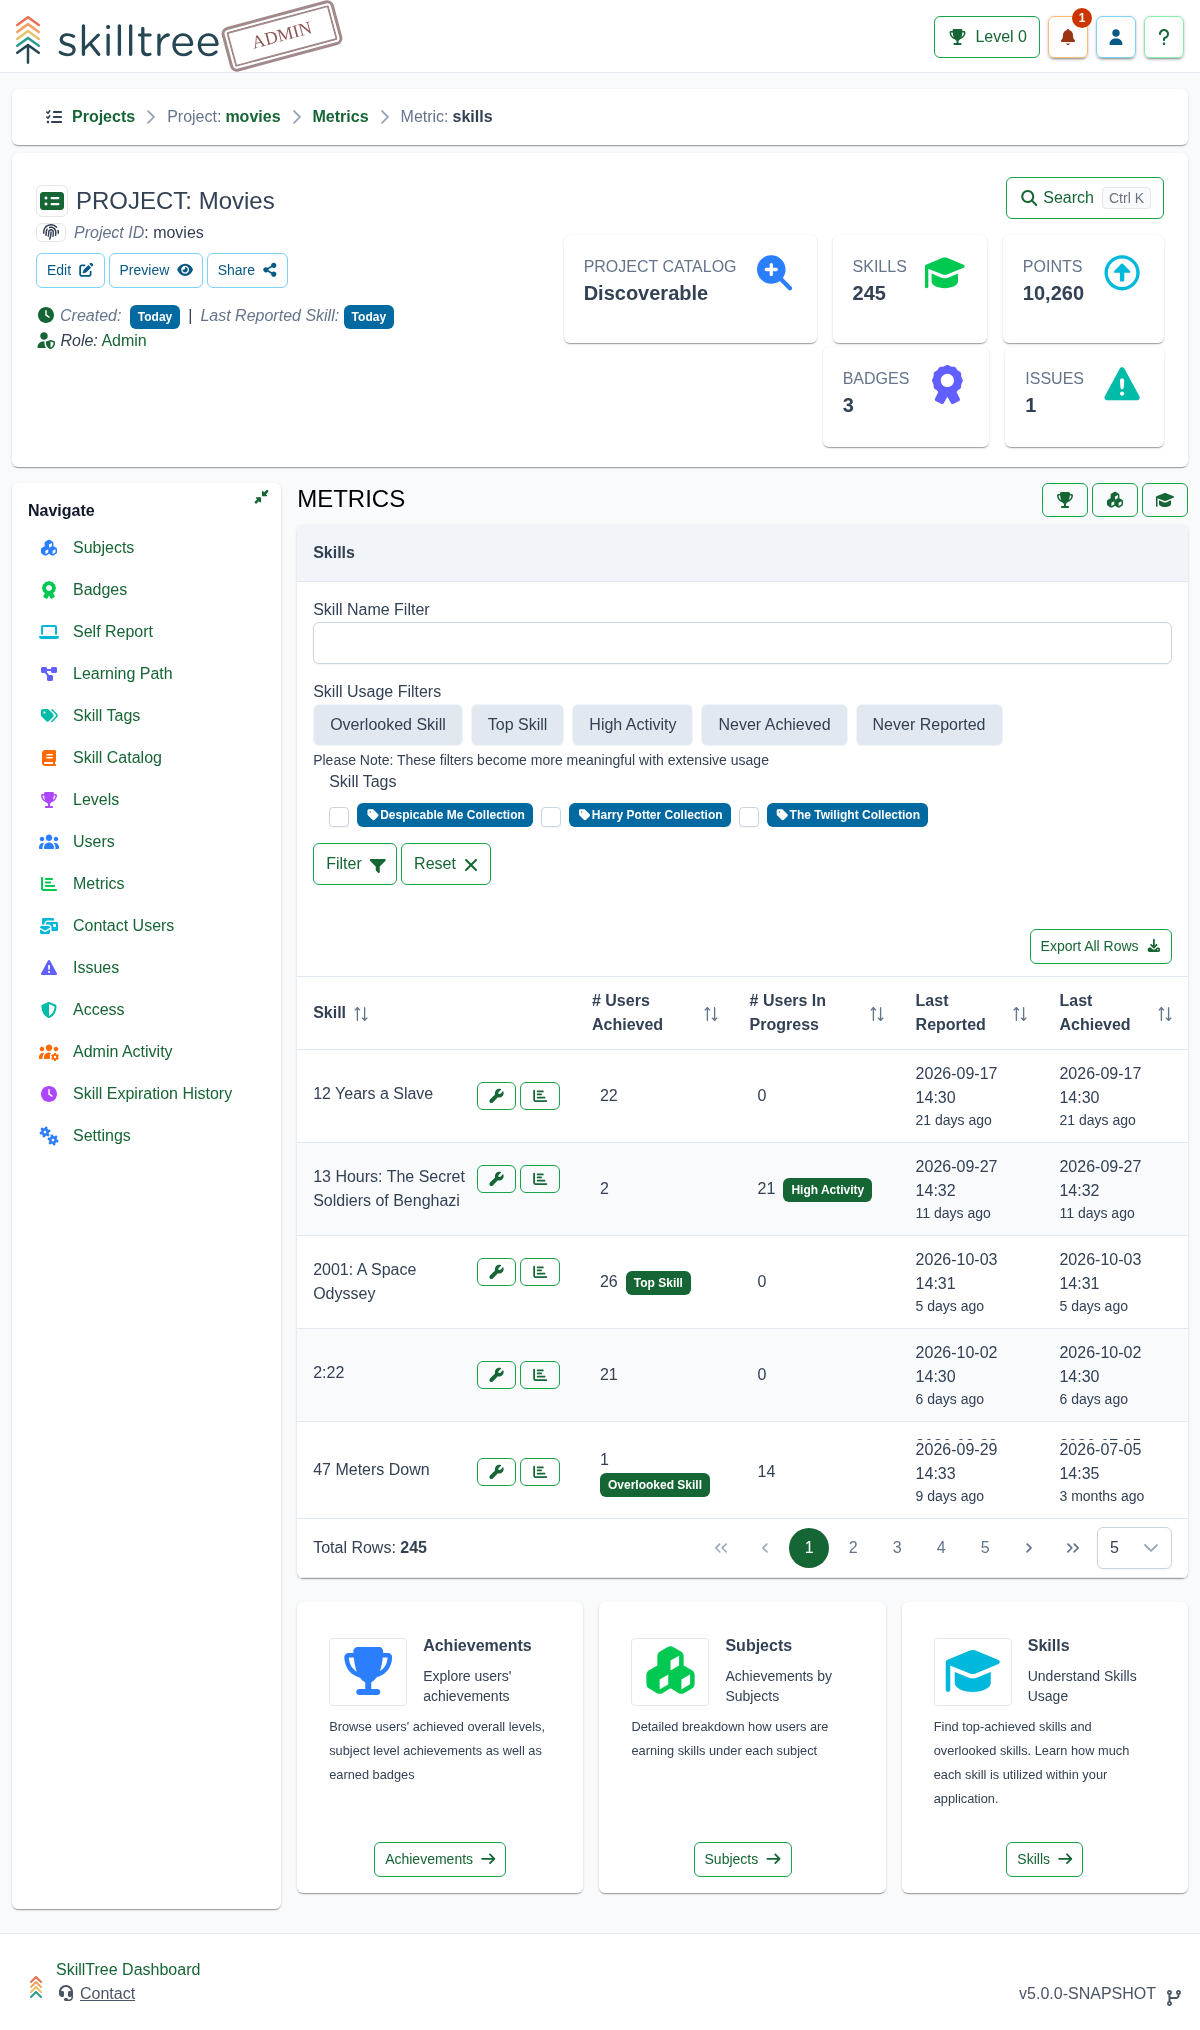Open Skills metrics graduation cap icon button

click(1165, 500)
